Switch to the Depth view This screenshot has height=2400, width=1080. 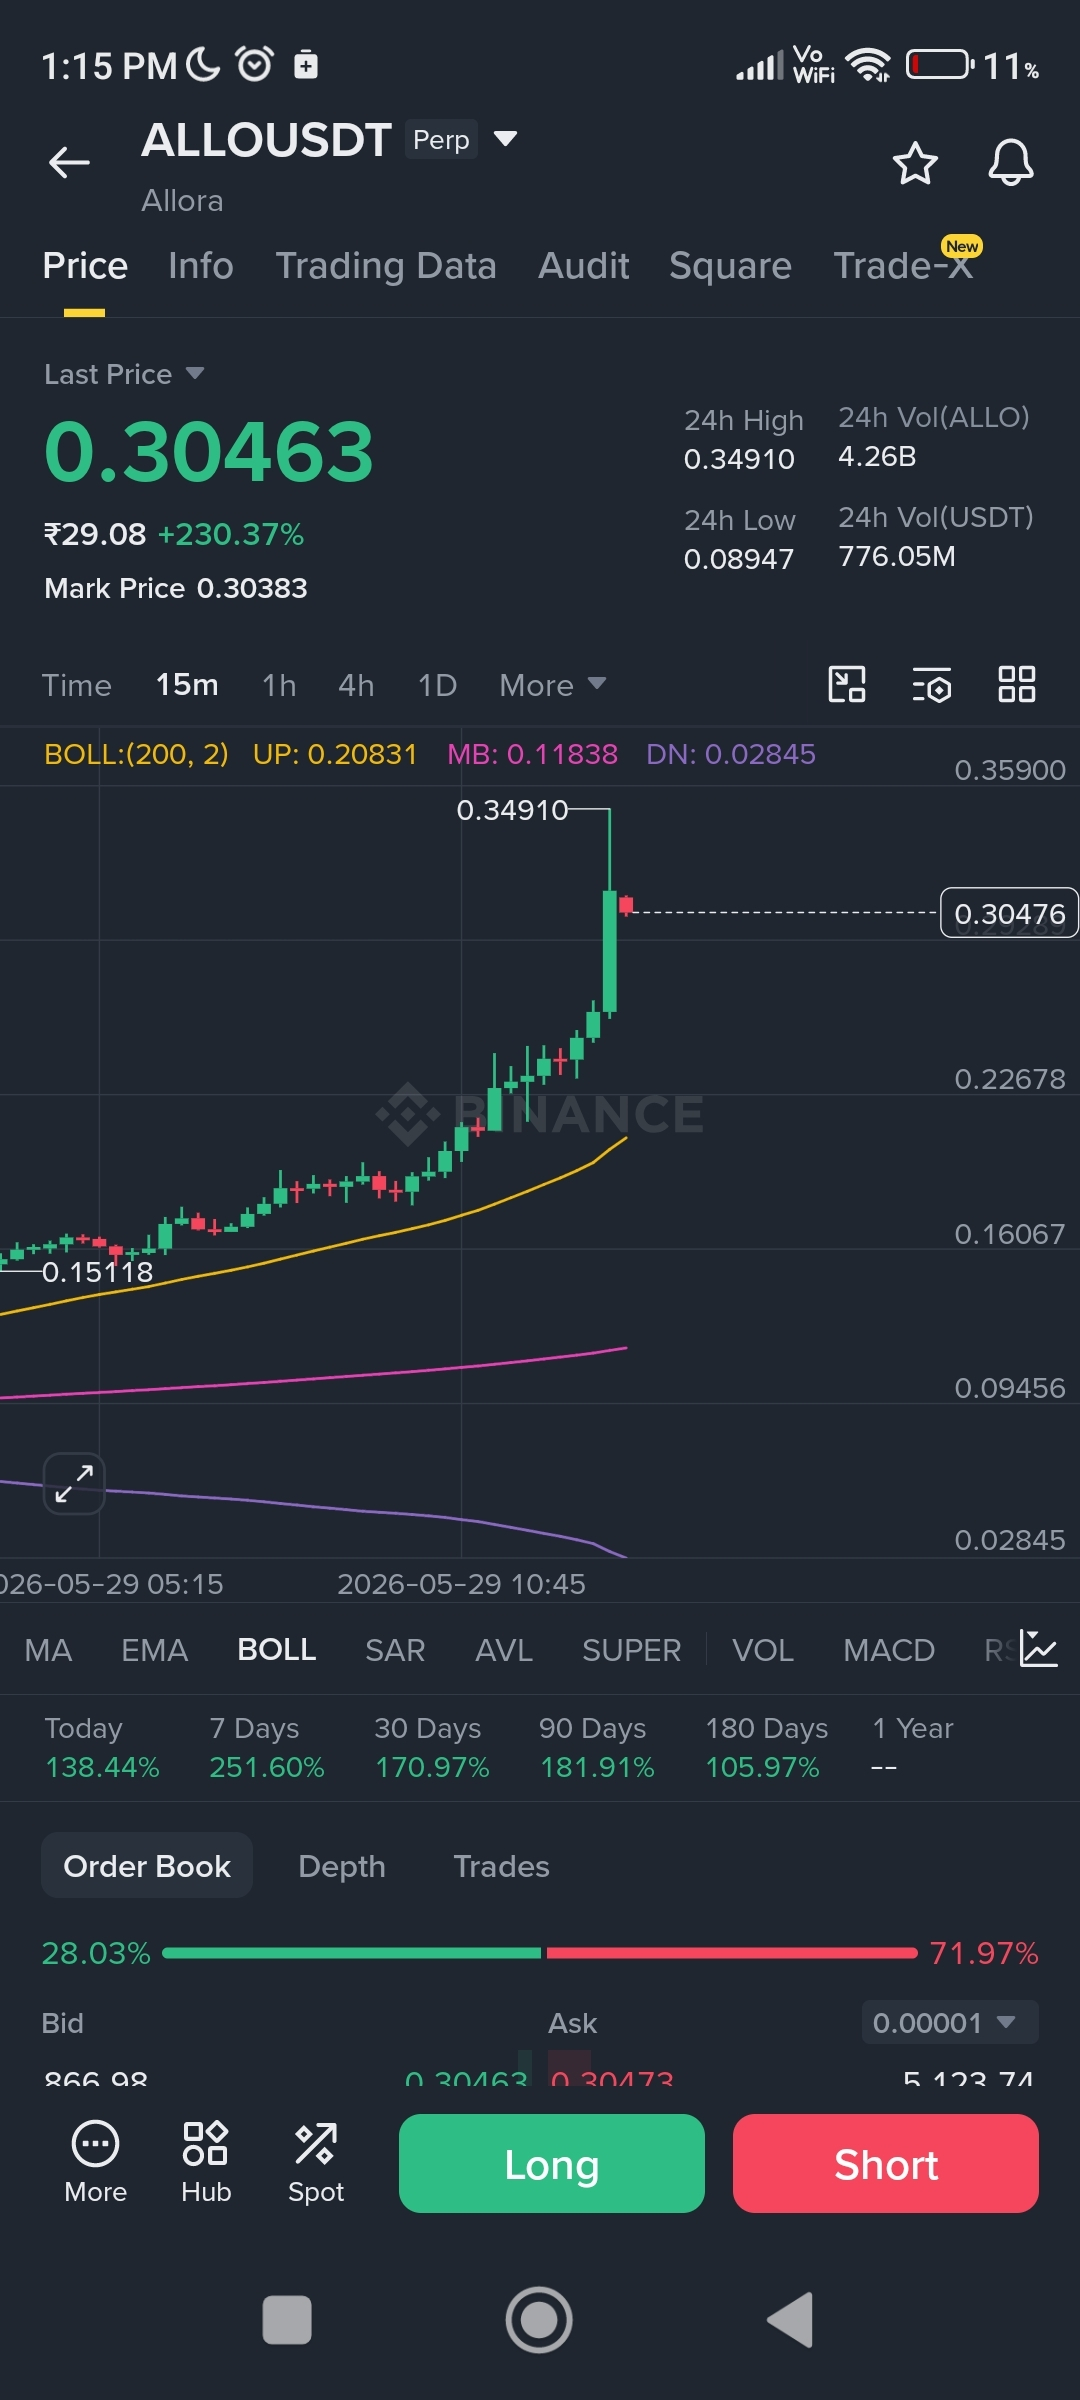[342, 1866]
